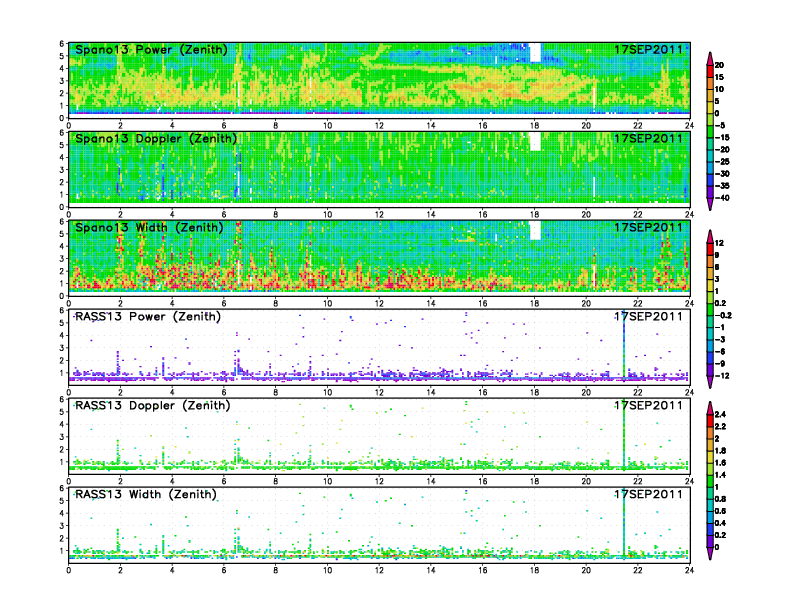Click the 17SEP2011 date in RASS13 Power panel
The width and height of the screenshot is (792, 612).
tap(649, 316)
